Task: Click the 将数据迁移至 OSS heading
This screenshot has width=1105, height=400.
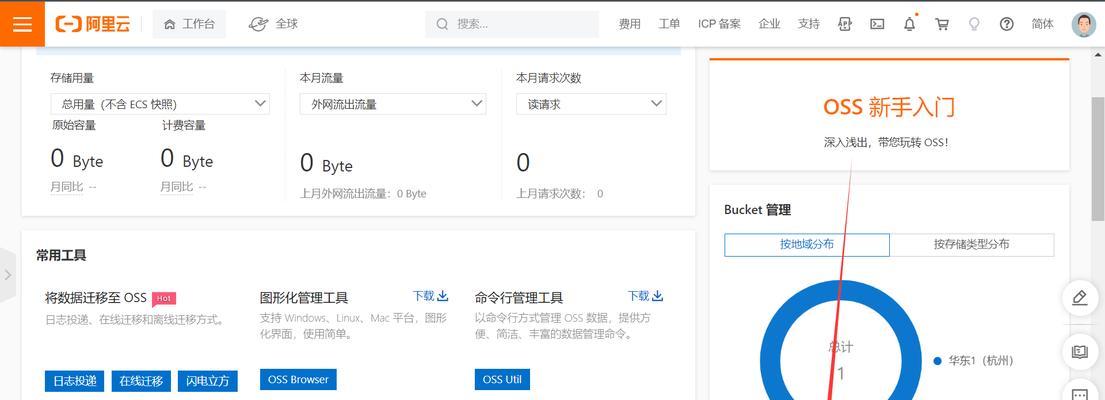Action: click(x=96, y=298)
